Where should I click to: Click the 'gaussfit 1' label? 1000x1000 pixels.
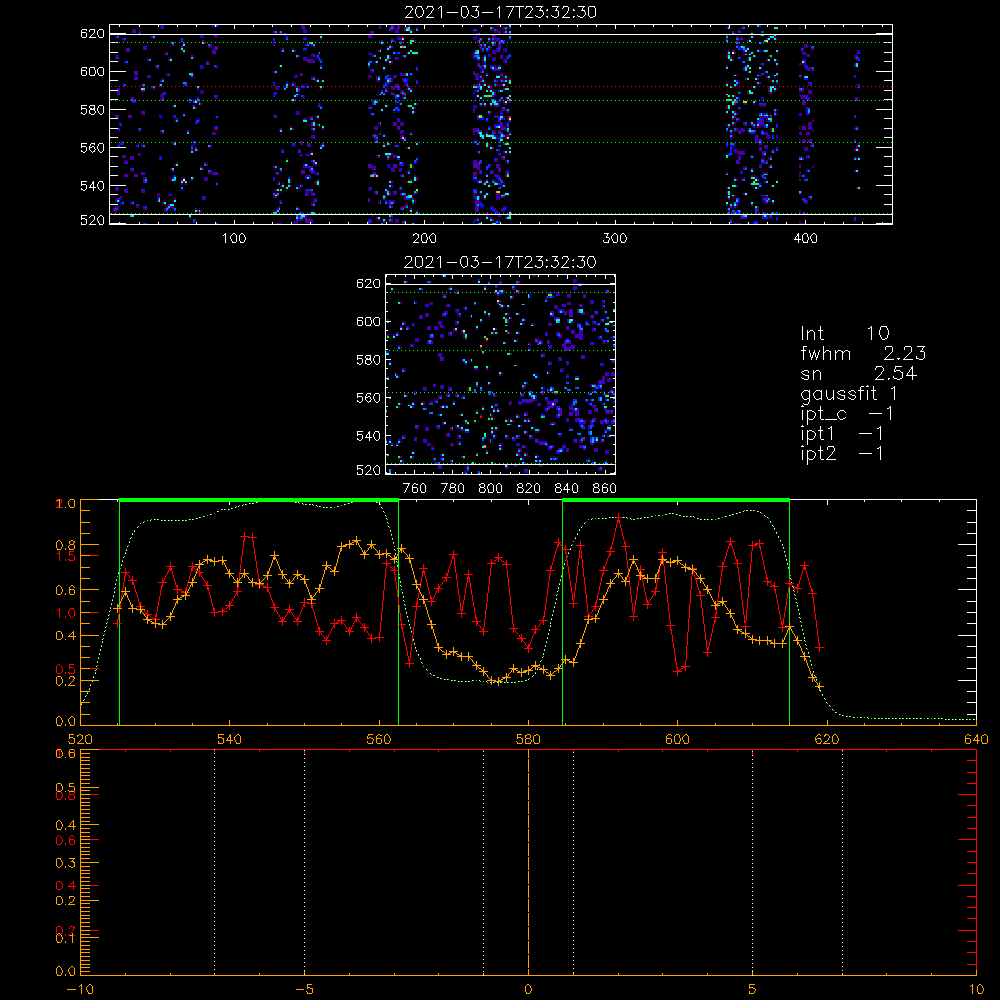[x=849, y=393]
